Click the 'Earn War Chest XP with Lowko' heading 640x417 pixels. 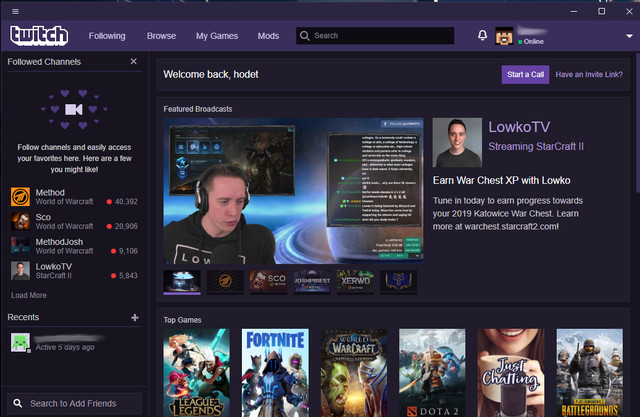502,180
